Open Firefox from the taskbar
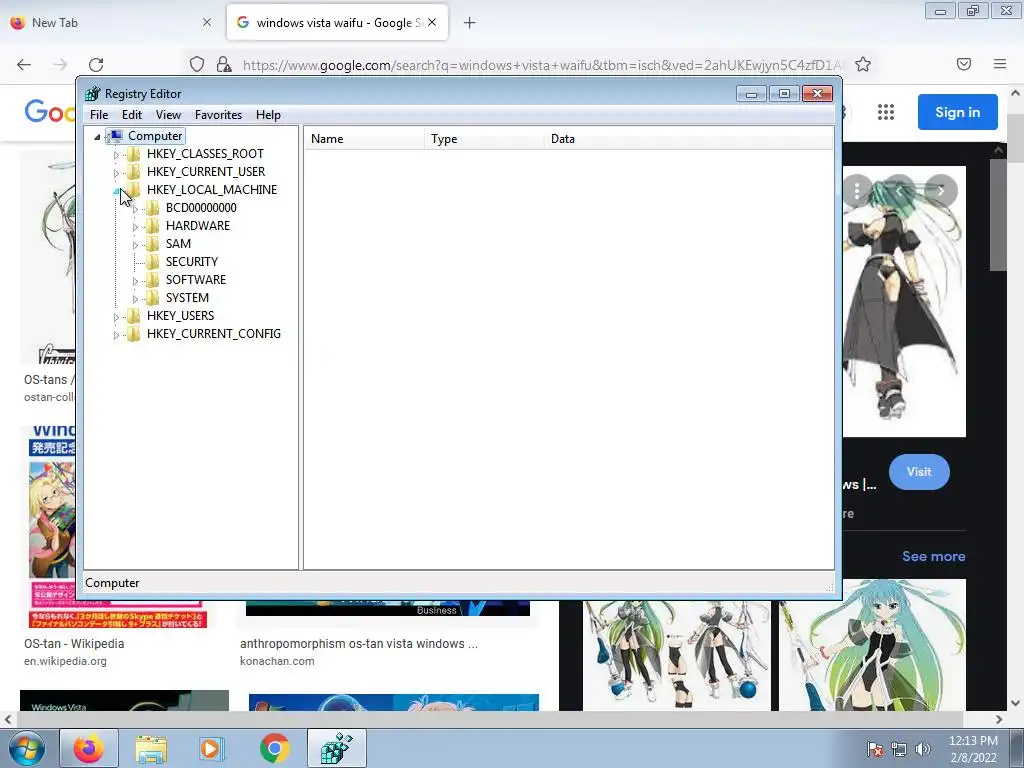Screen dimensions: 1024x768 (89, 748)
